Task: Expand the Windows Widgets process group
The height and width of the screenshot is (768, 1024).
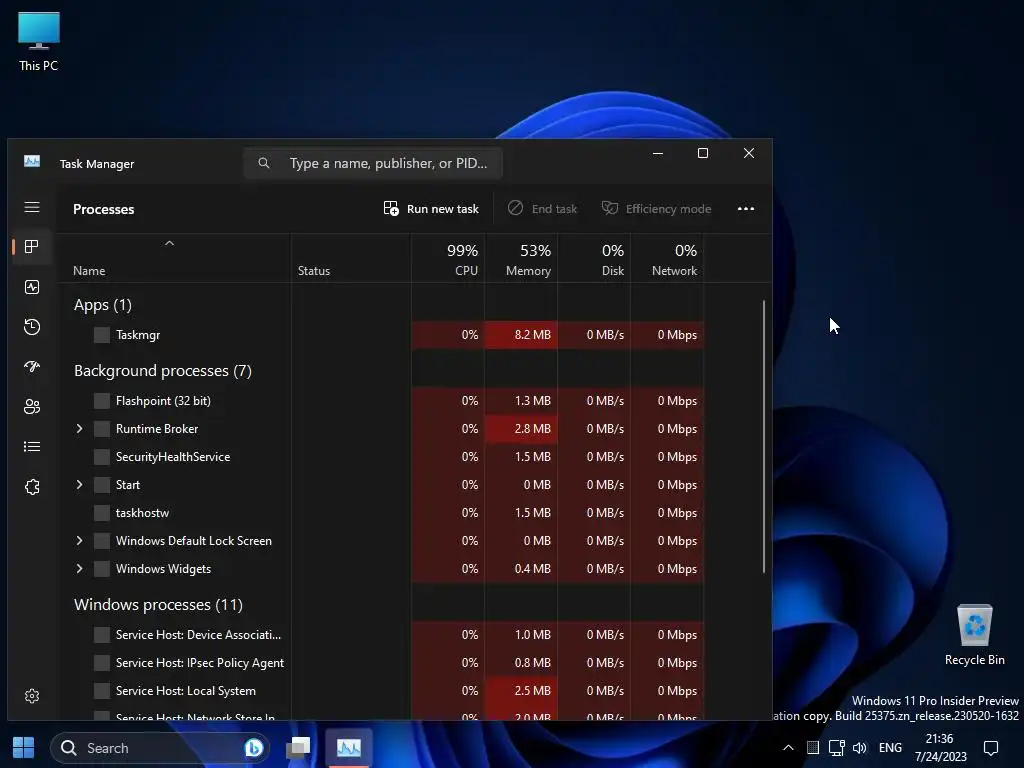Action: tap(80, 569)
